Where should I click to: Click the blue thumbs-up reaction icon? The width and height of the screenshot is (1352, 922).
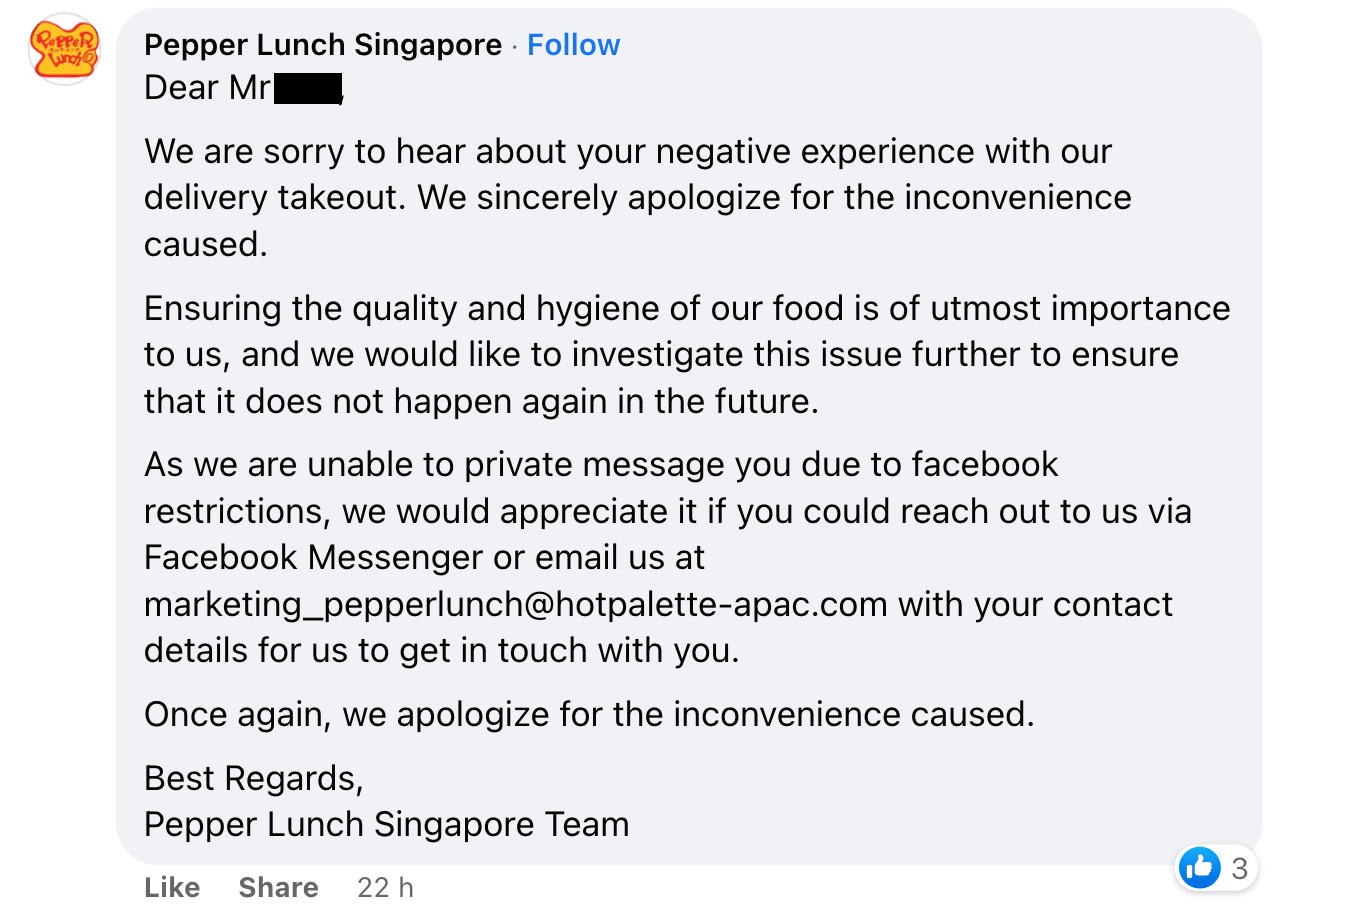[1199, 867]
